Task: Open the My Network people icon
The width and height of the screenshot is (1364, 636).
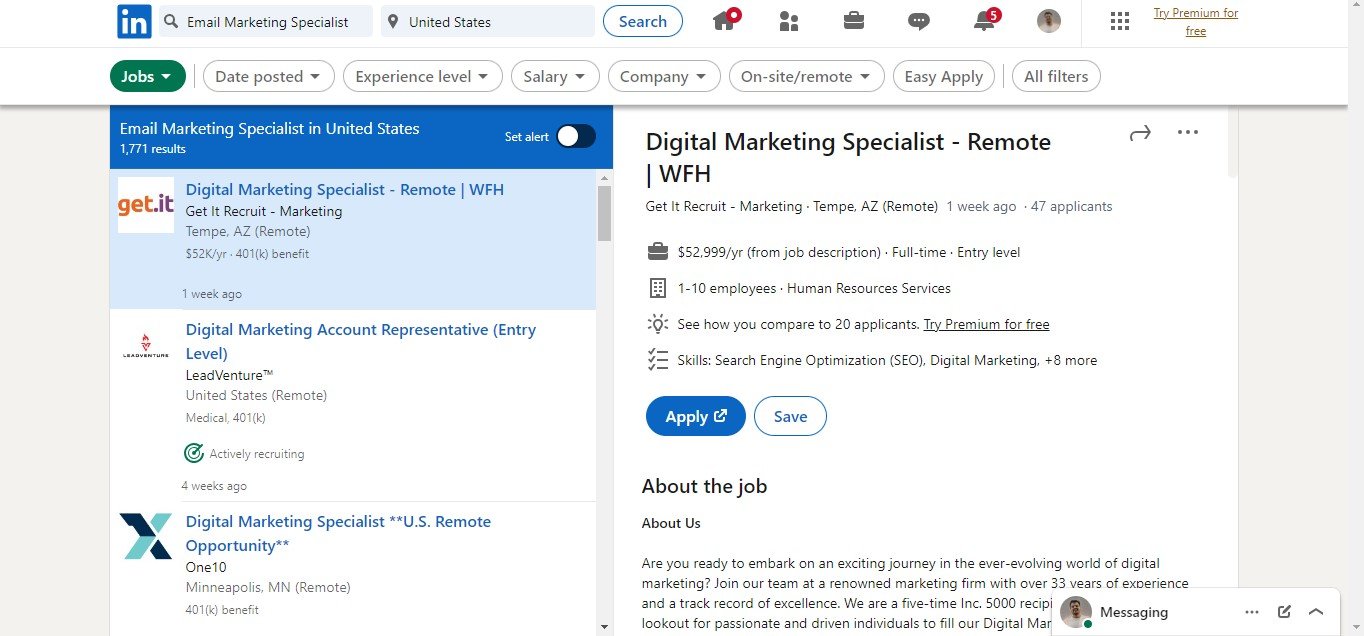Action: click(789, 21)
